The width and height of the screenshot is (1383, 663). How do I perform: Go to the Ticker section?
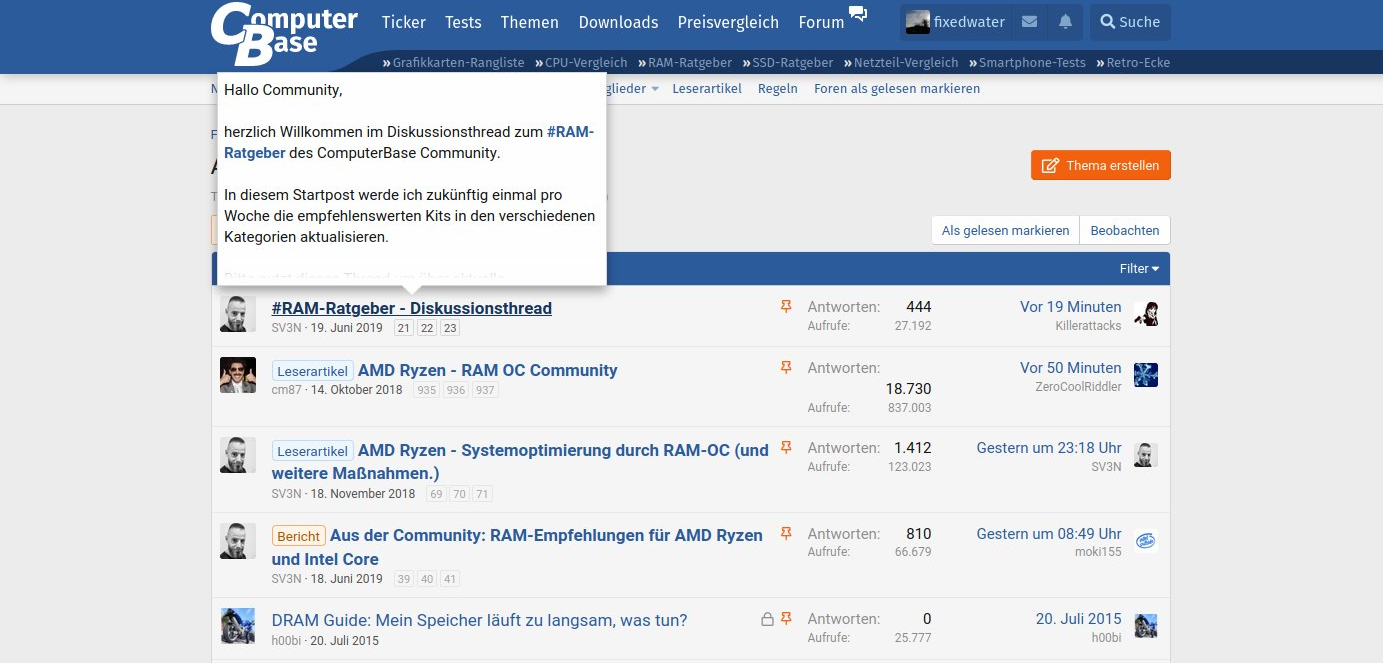pyautogui.click(x=404, y=22)
